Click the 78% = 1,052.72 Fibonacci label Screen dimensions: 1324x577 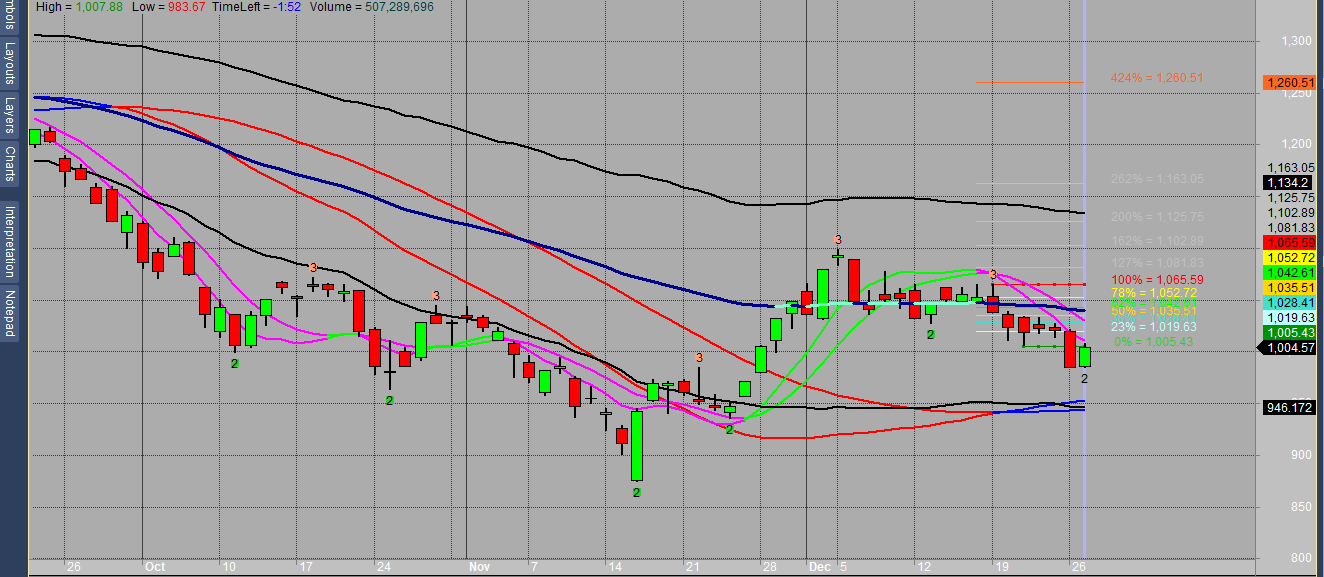[x=1156, y=292]
